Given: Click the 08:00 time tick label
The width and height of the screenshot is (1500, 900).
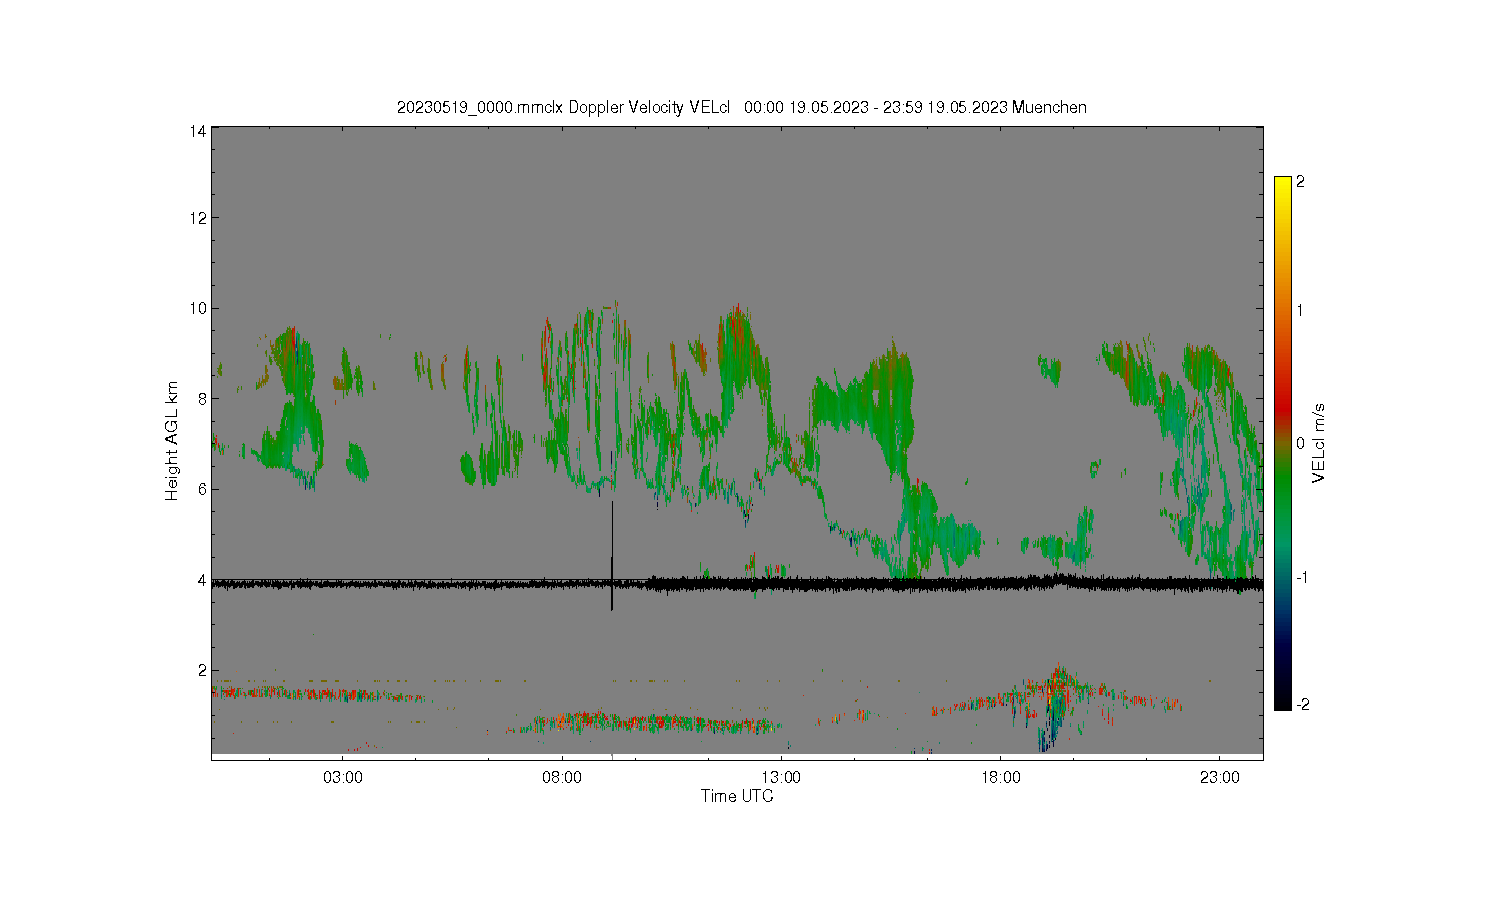Looking at the screenshot, I should point(562,777).
